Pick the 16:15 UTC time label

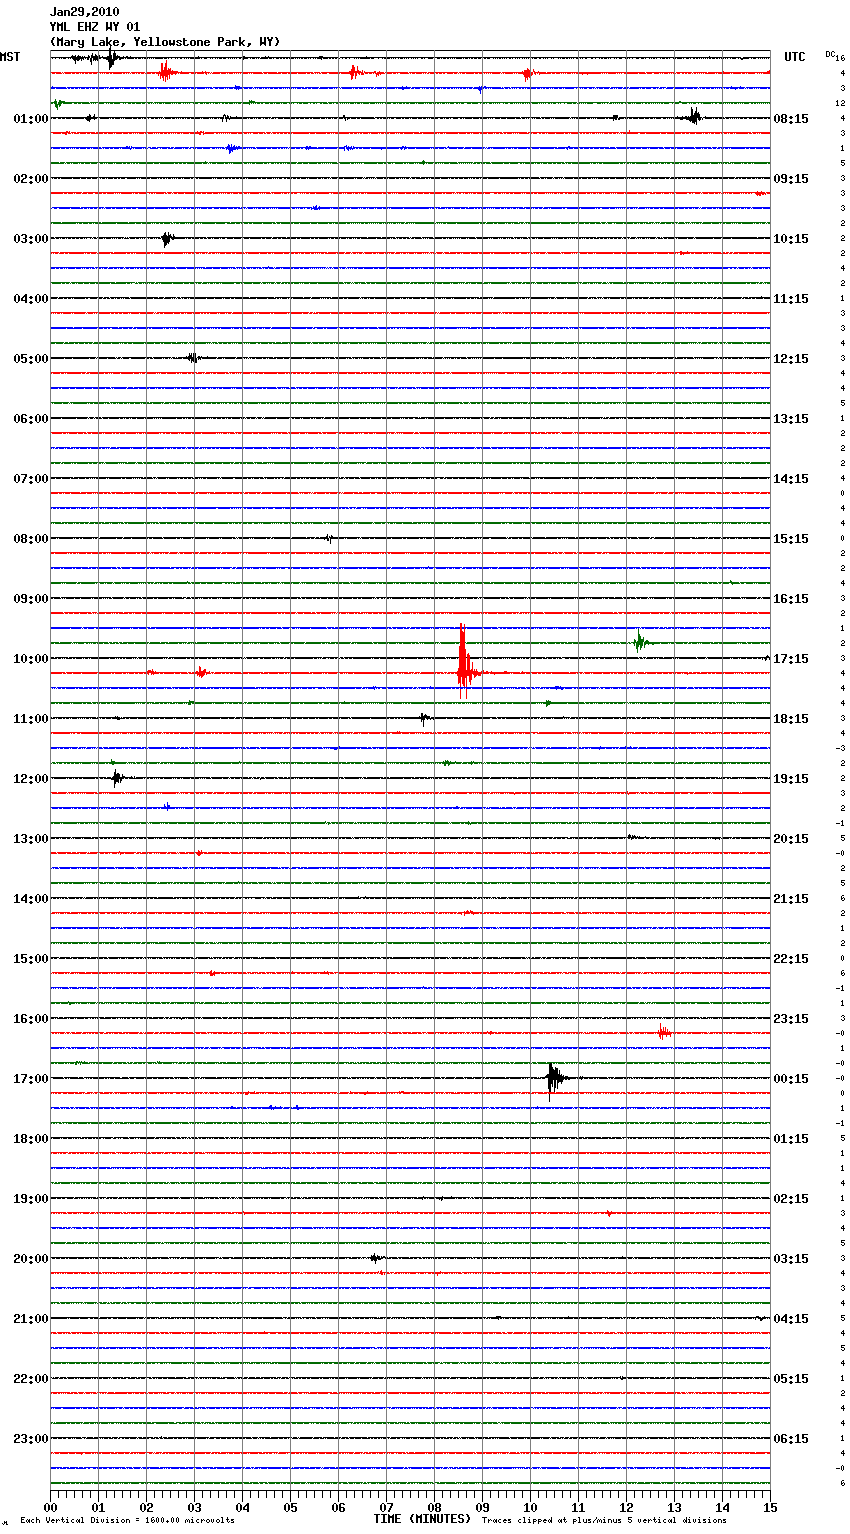click(791, 599)
